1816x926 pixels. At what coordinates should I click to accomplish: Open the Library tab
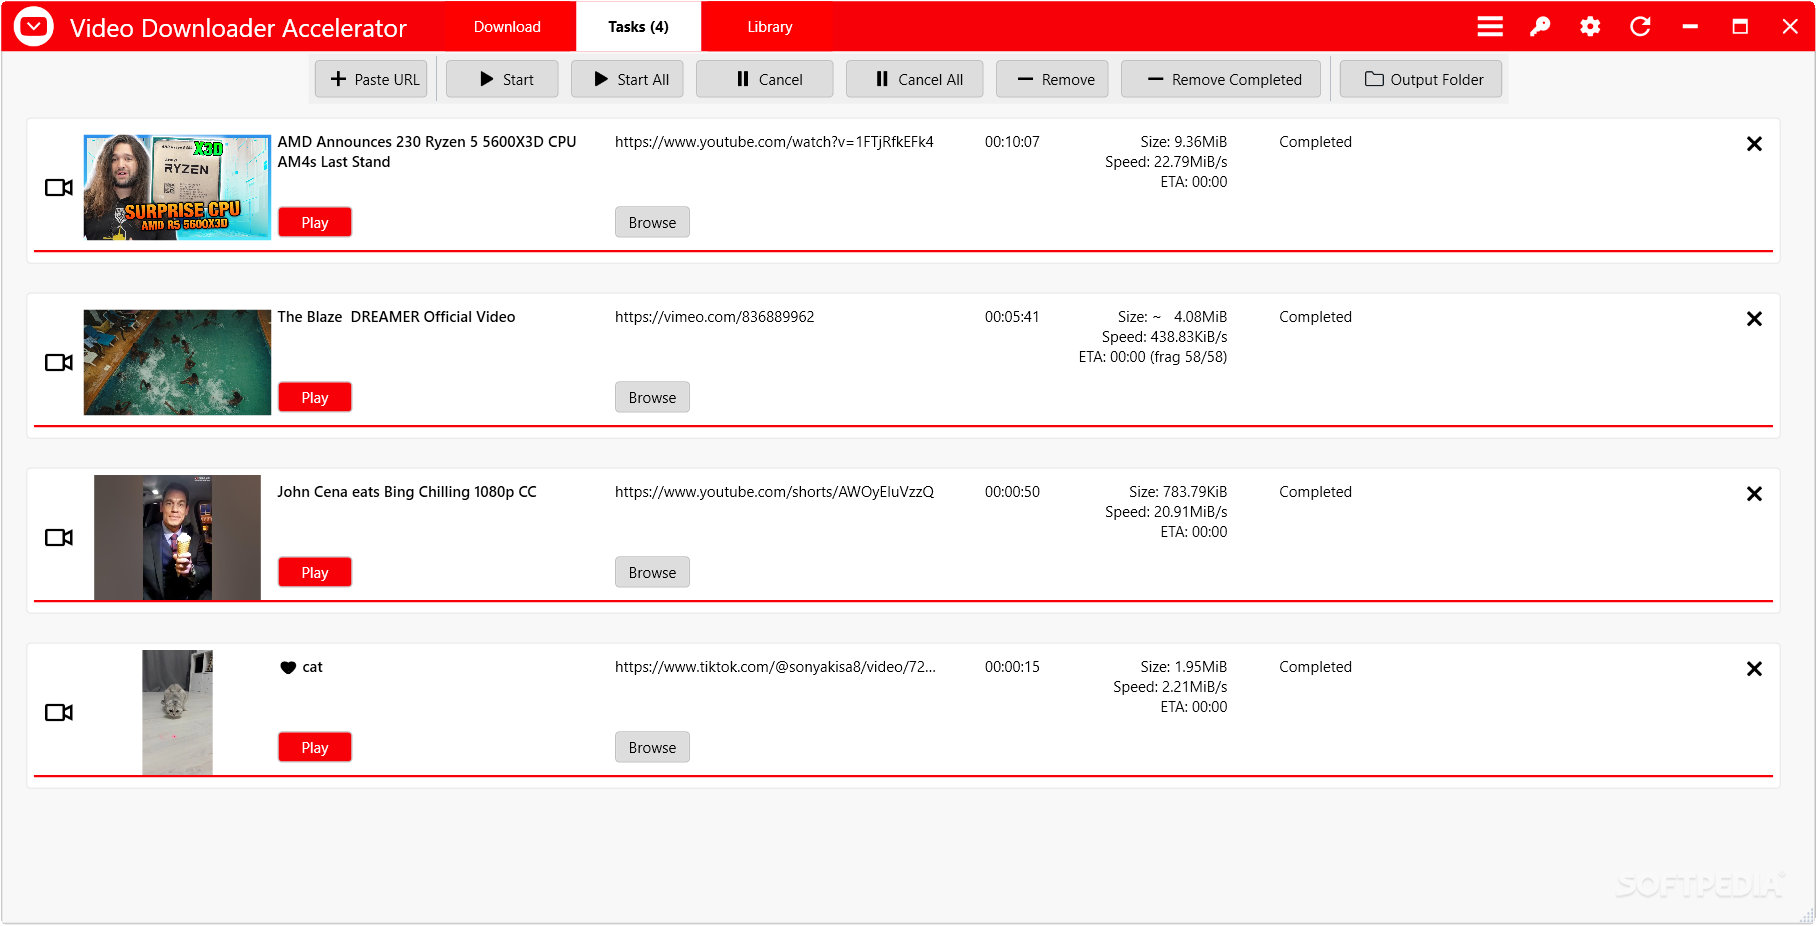770,27
